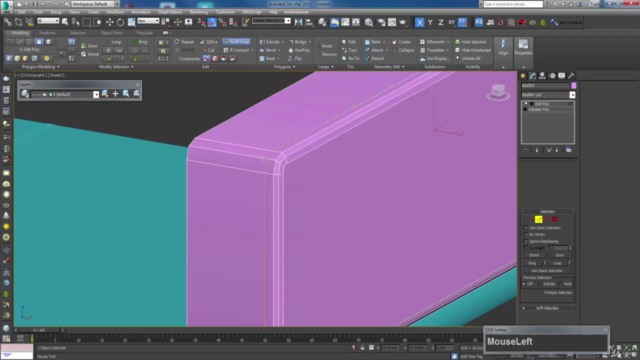Image resolution: width=640 pixels, height=360 pixels.
Task: Click the ViewCube in the viewport
Action: pyautogui.click(x=498, y=91)
